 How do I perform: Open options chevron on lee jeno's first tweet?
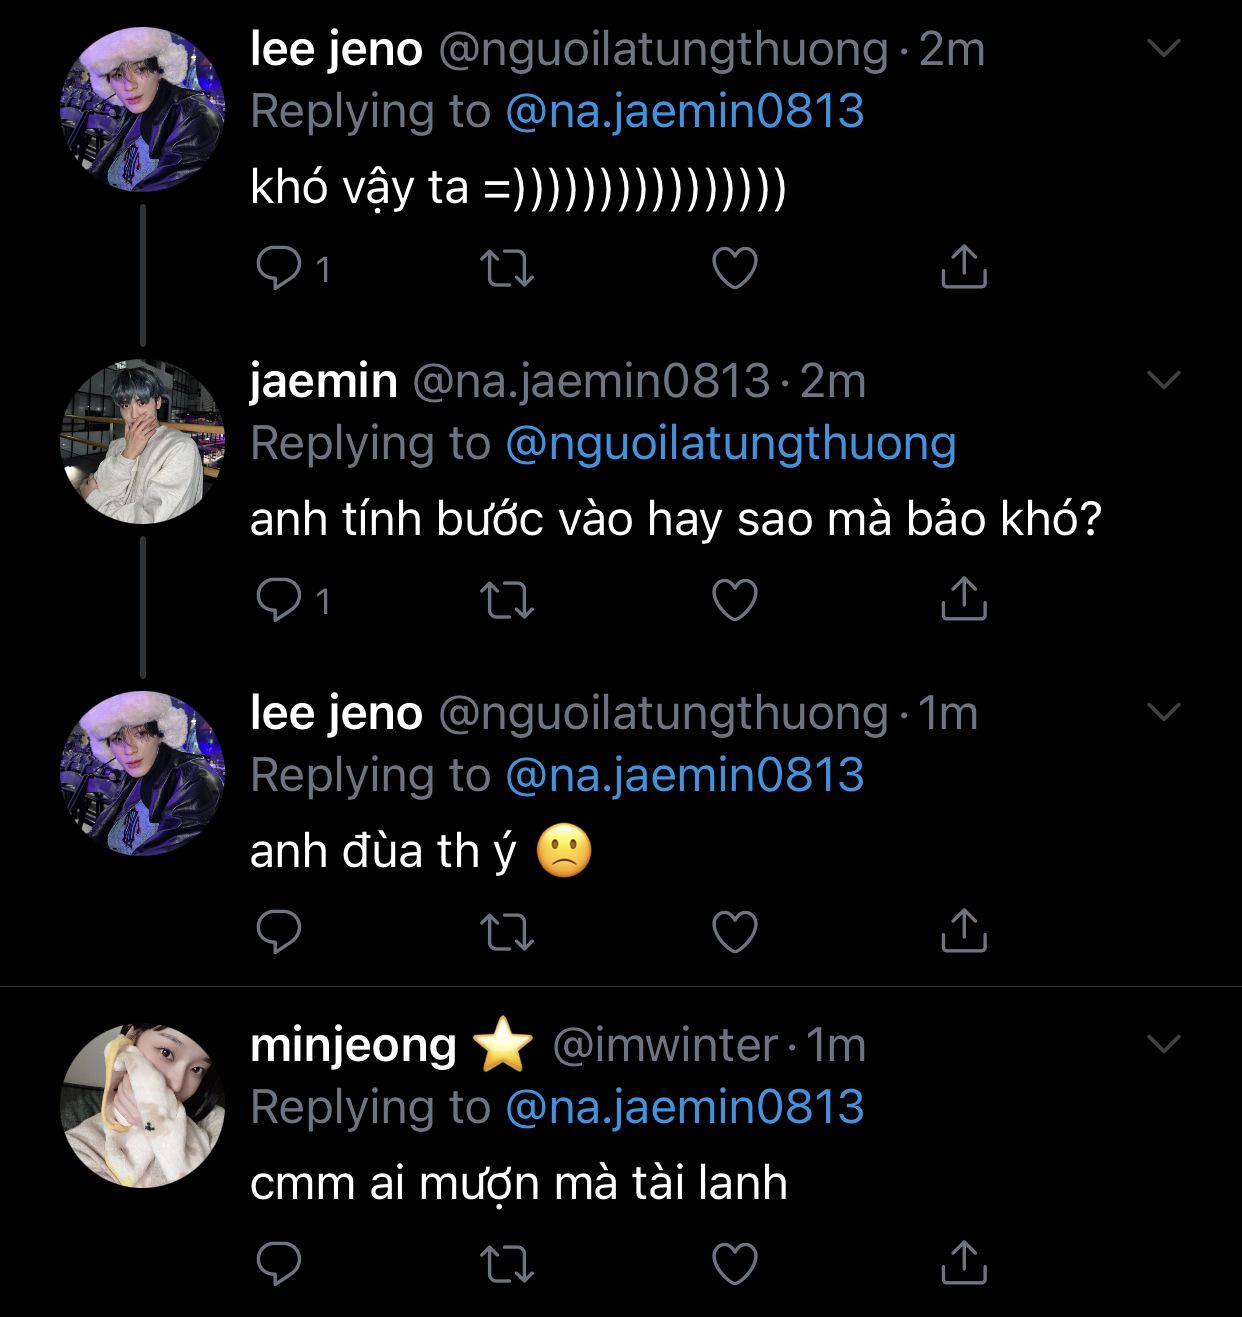tap(1164, 48)
